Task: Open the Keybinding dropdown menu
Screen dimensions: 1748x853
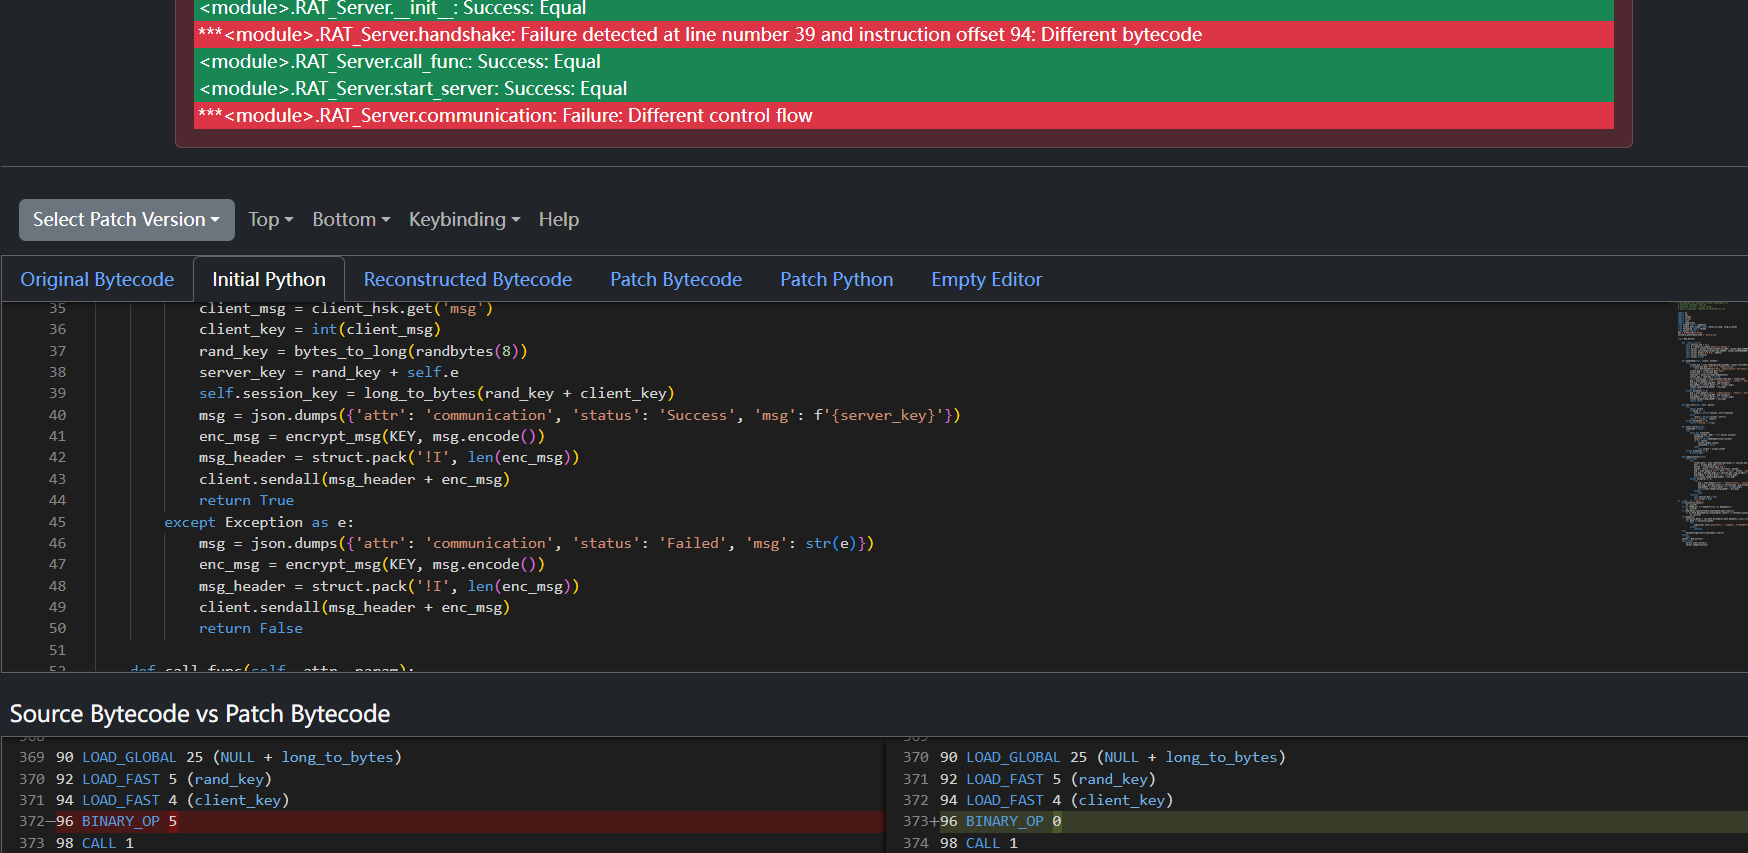Action: 464,220
